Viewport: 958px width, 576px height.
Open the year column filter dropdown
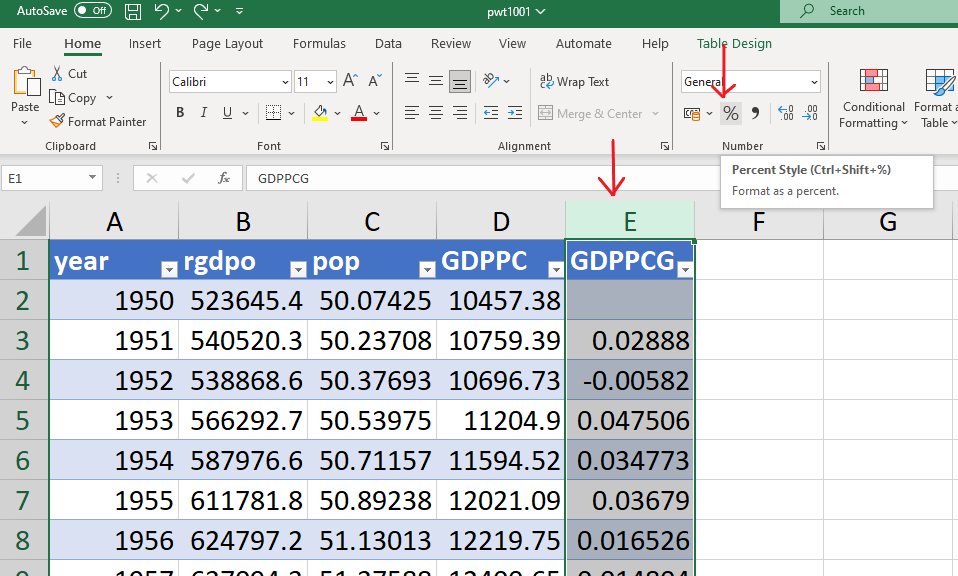(169, 269)
